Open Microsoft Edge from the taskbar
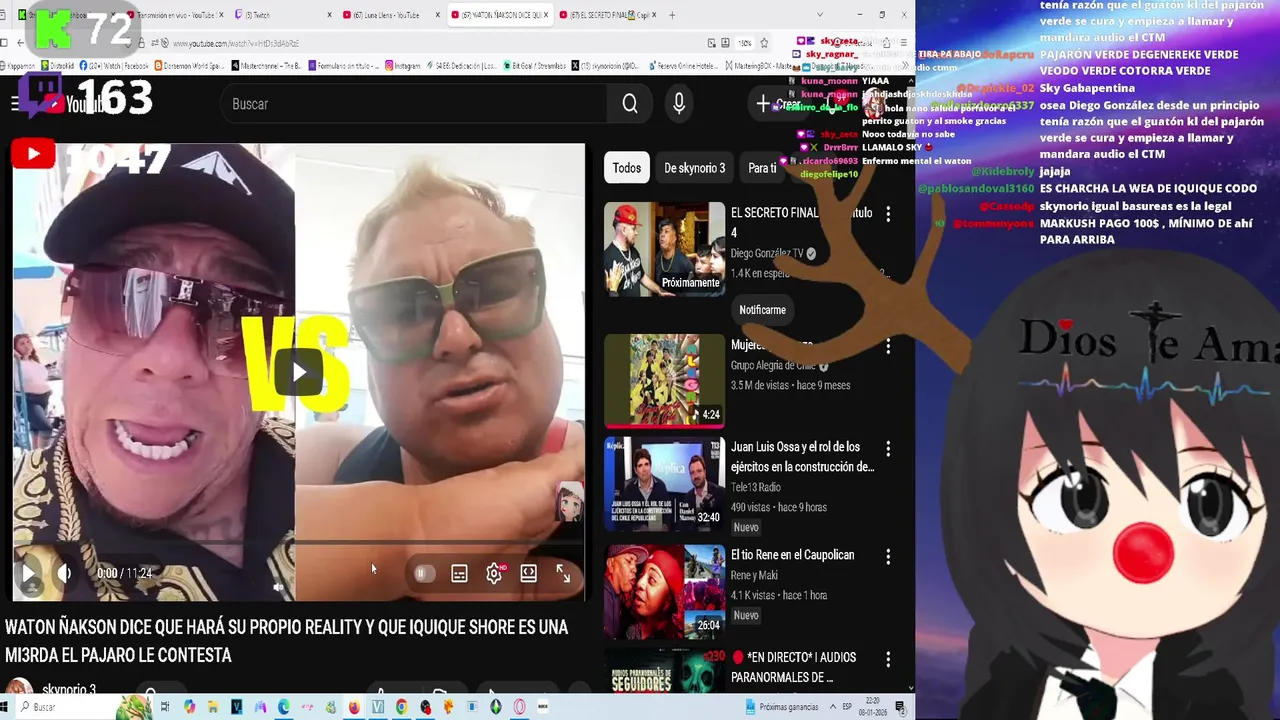Image resolution: width=1280 pixels, height=720 pixels. (x=284, y=707)
